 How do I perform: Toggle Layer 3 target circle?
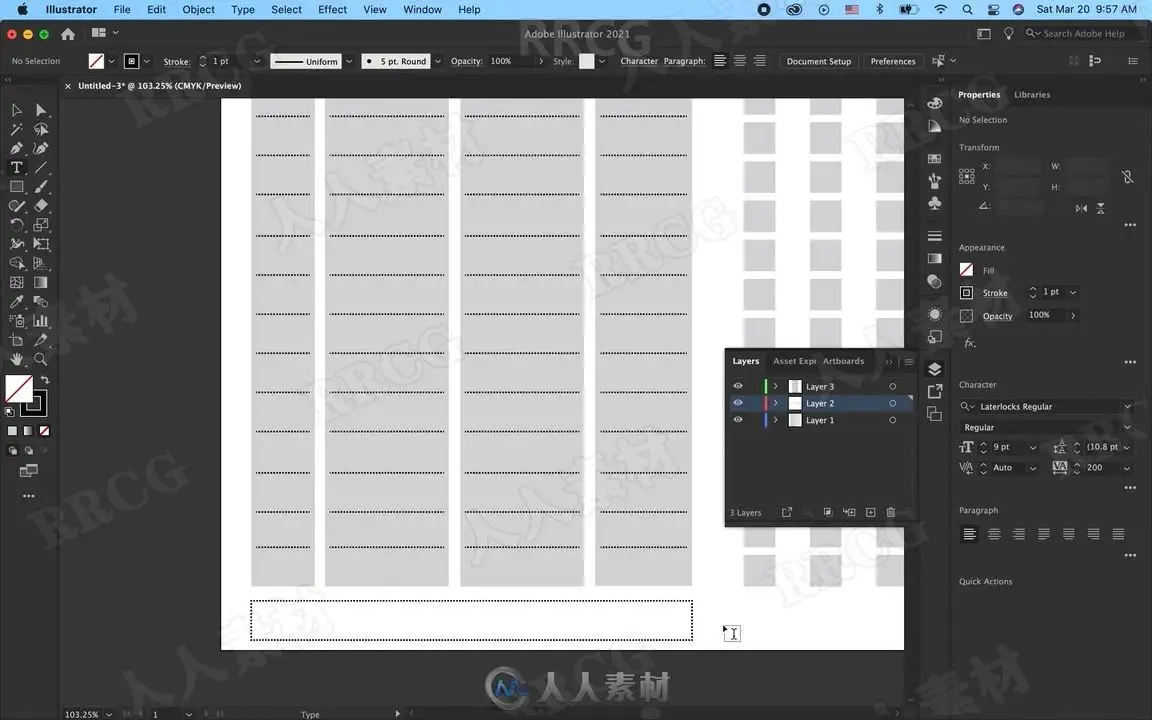[x=893, y=386]
